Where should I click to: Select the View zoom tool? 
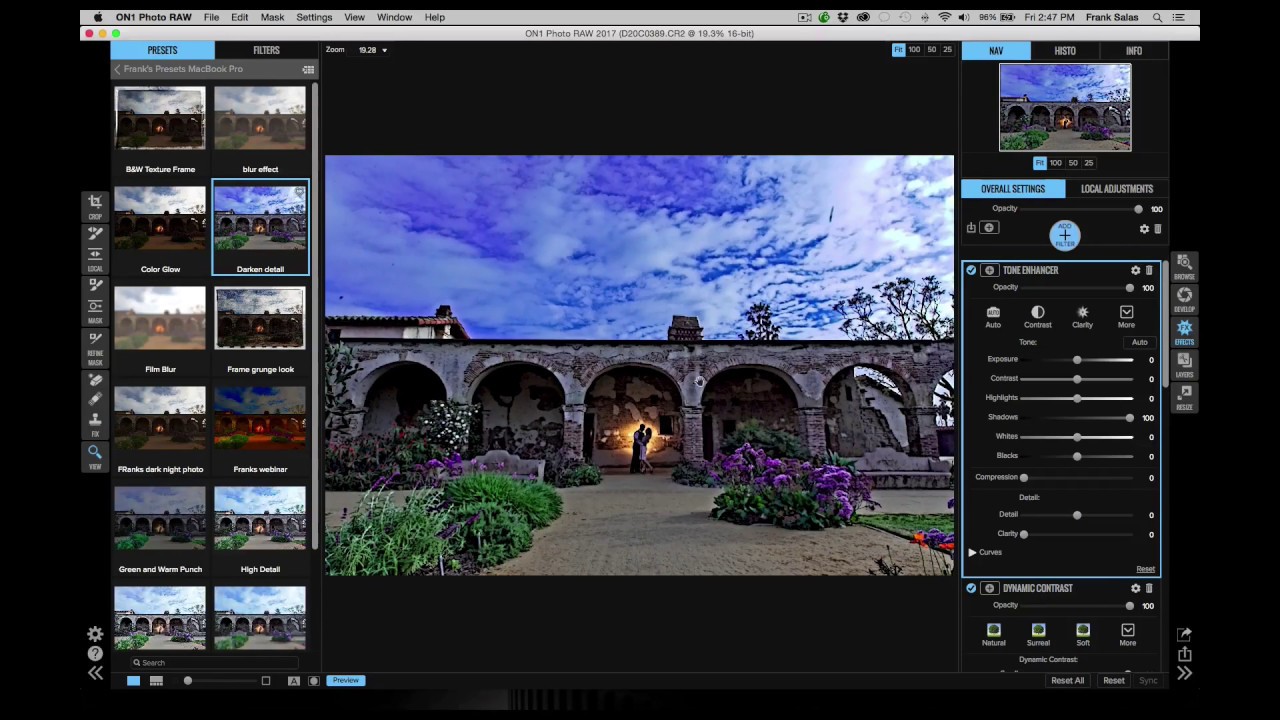coord(95,457)
